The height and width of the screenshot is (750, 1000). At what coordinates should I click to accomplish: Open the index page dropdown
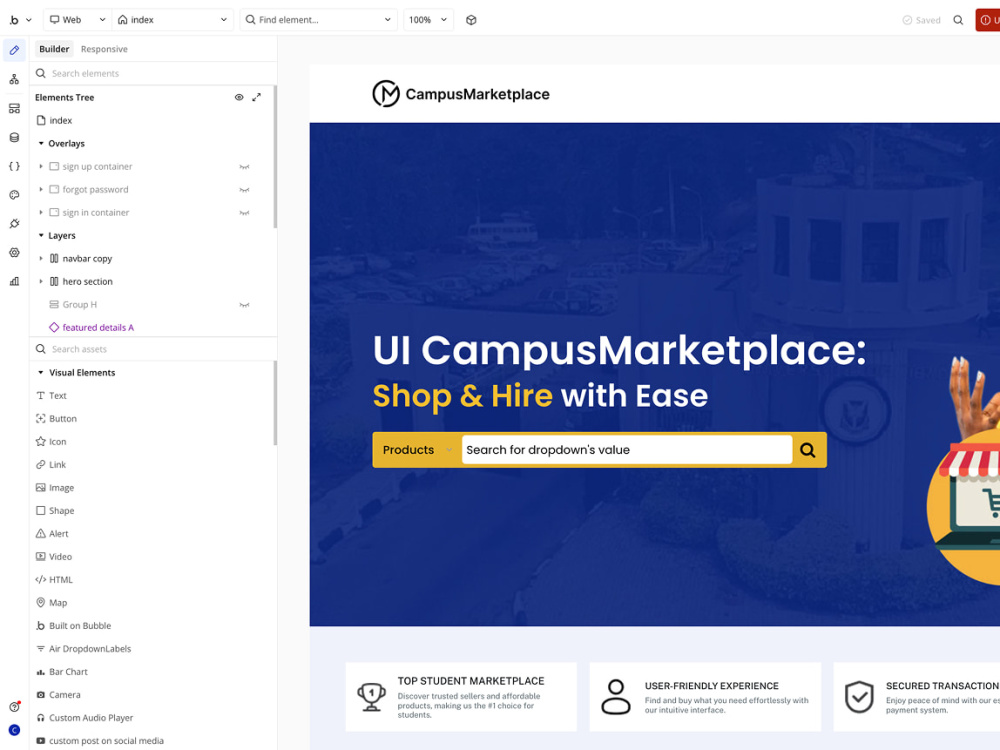(x=173, y=20)
